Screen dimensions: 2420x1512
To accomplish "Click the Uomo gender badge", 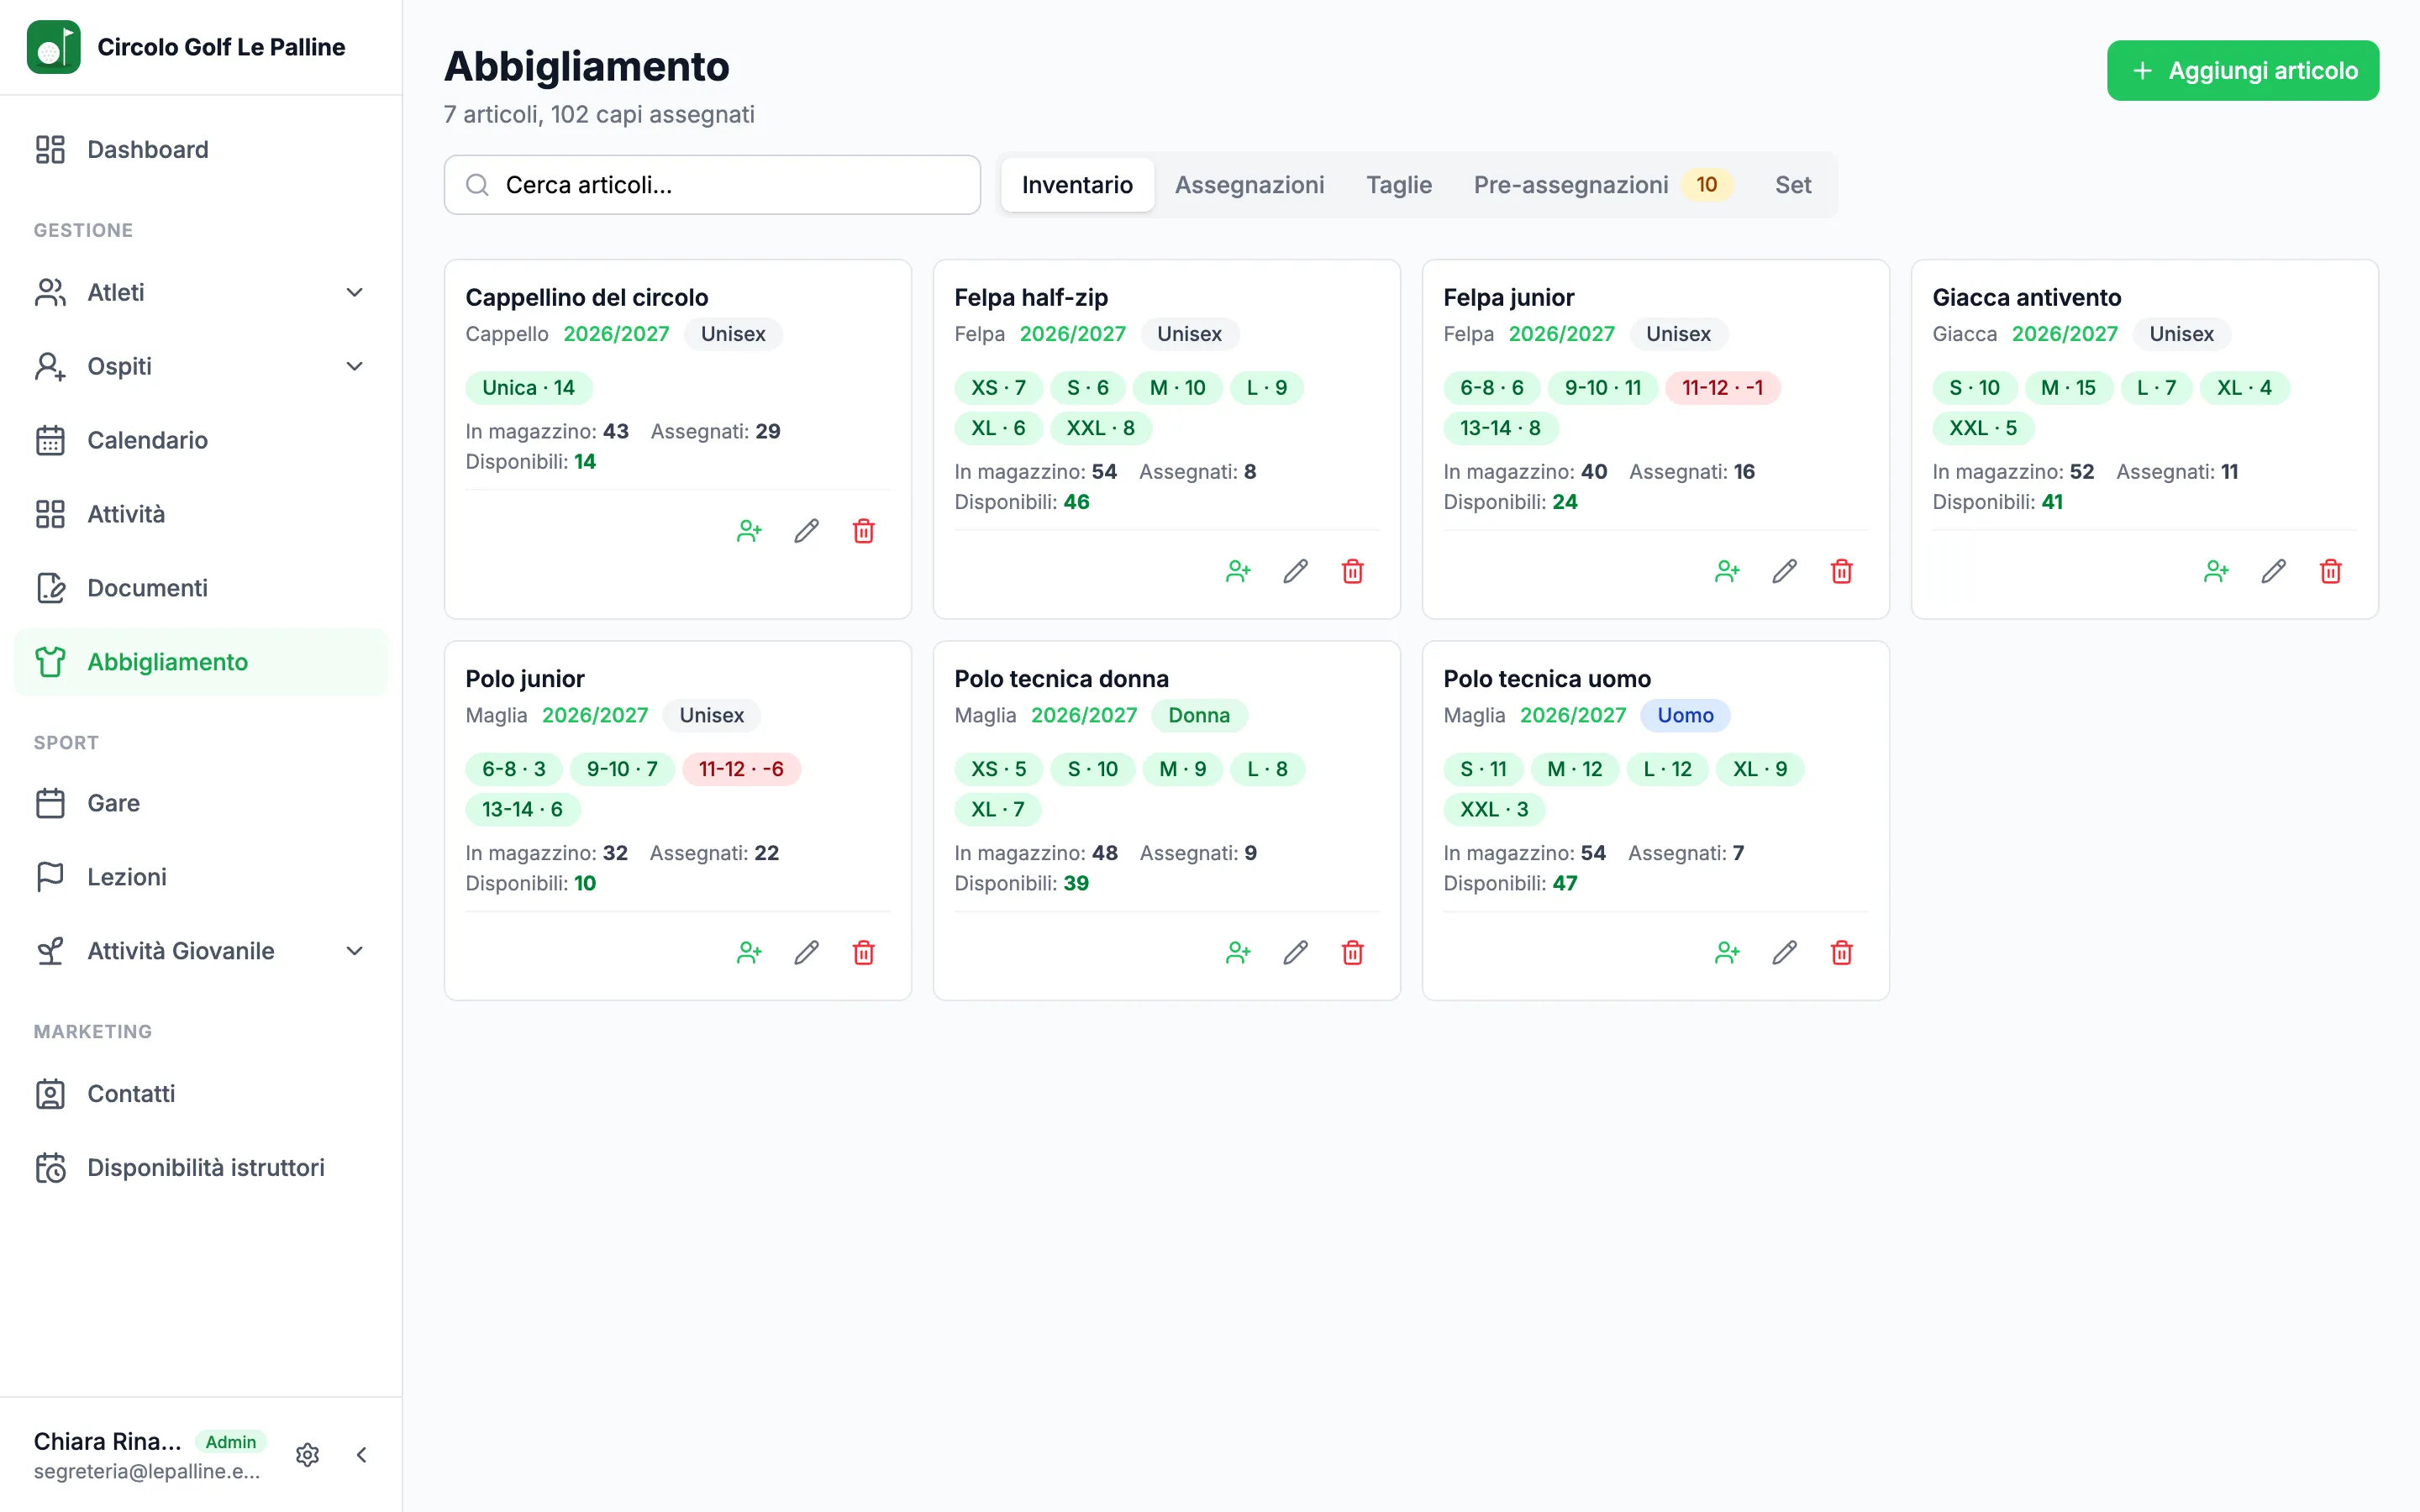I will click(x=1685, y=716).
